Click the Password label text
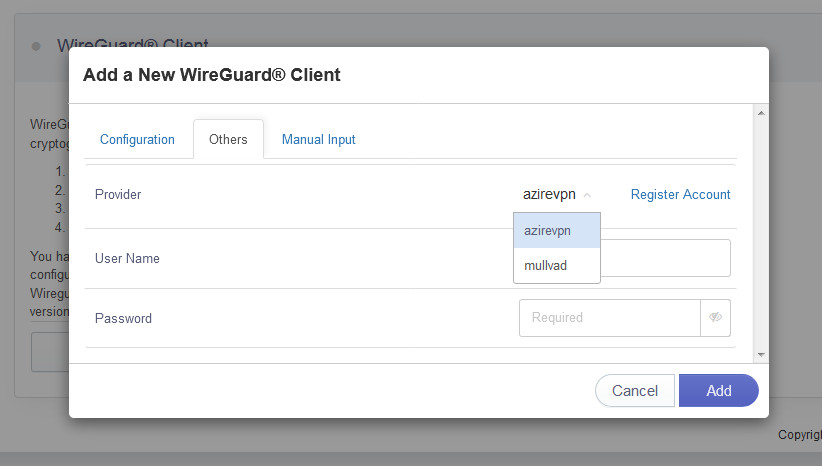This screenshot has width=822, height=466. [123, 318]
